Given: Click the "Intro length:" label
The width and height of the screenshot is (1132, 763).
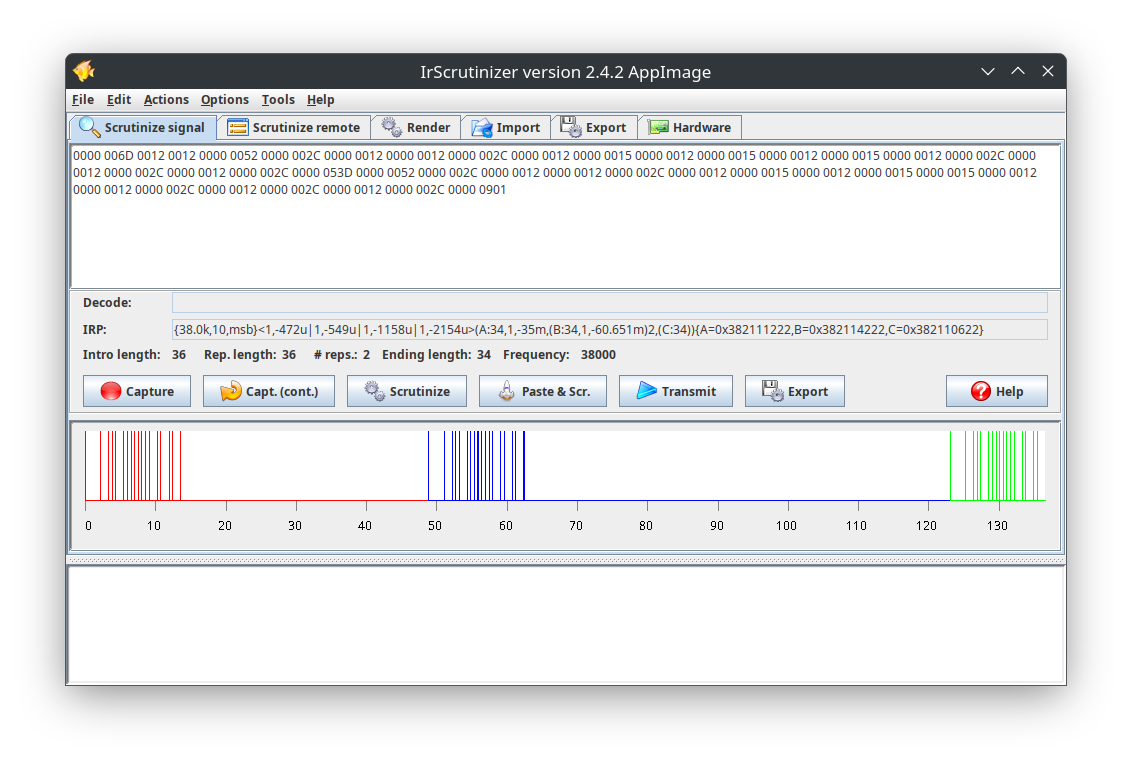Looking at the screenshot, I should pyautogui.click(x=121, y=354).
